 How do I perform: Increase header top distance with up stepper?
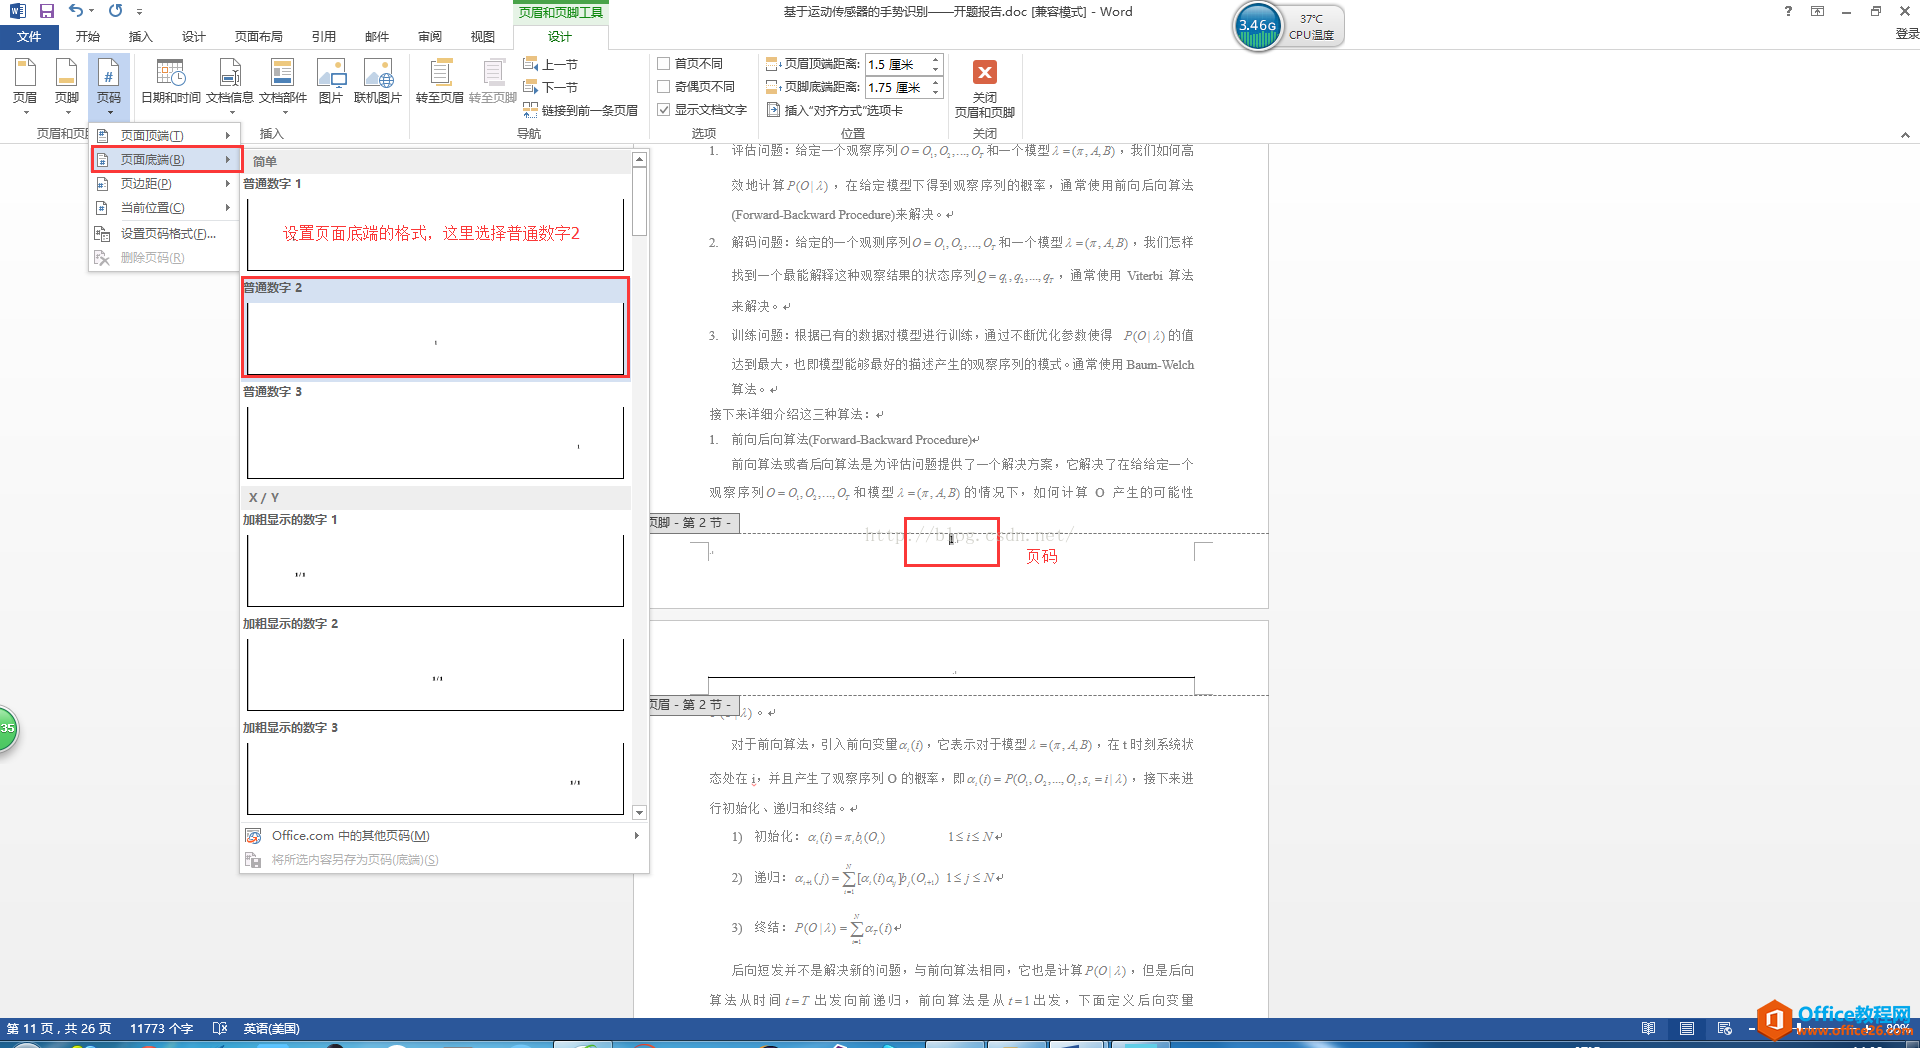[936, 59]
